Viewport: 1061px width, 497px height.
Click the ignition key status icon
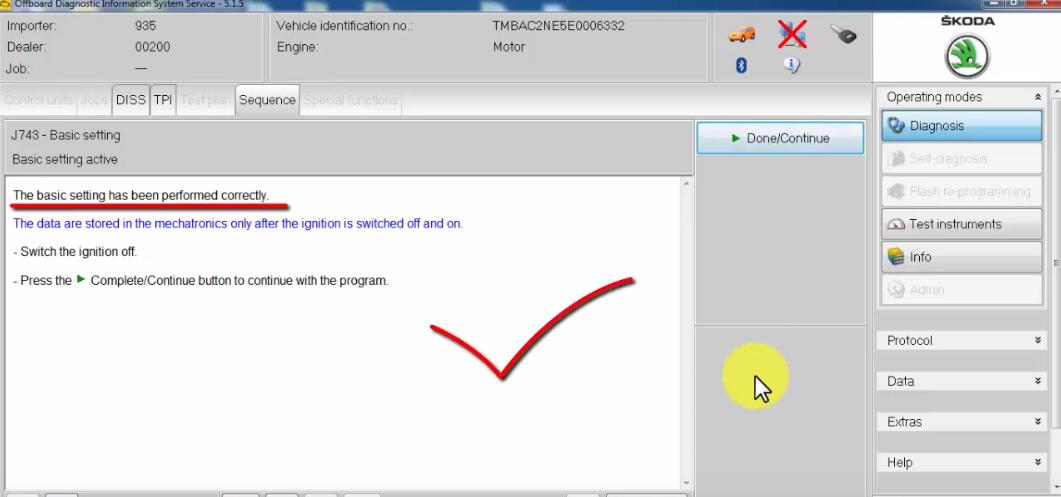click(x=843, y=34)
